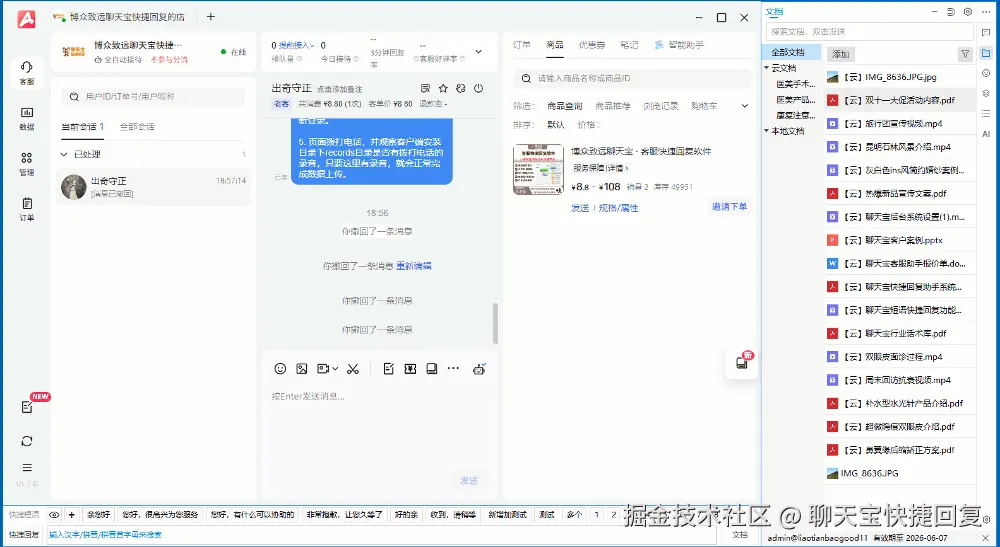Viewport: 1000px width, 547px height.
Task: Click the 亲您好 quick phrase
Action: [x=98, y=515]
